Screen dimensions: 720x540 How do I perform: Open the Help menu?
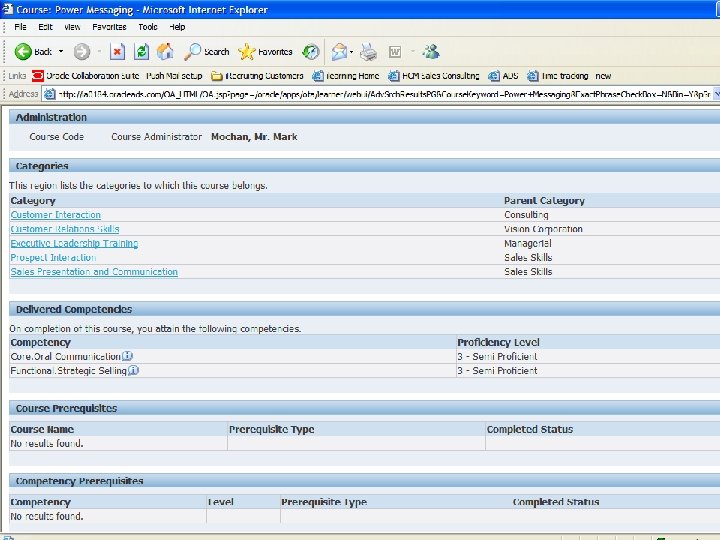(x=177, y=27)
